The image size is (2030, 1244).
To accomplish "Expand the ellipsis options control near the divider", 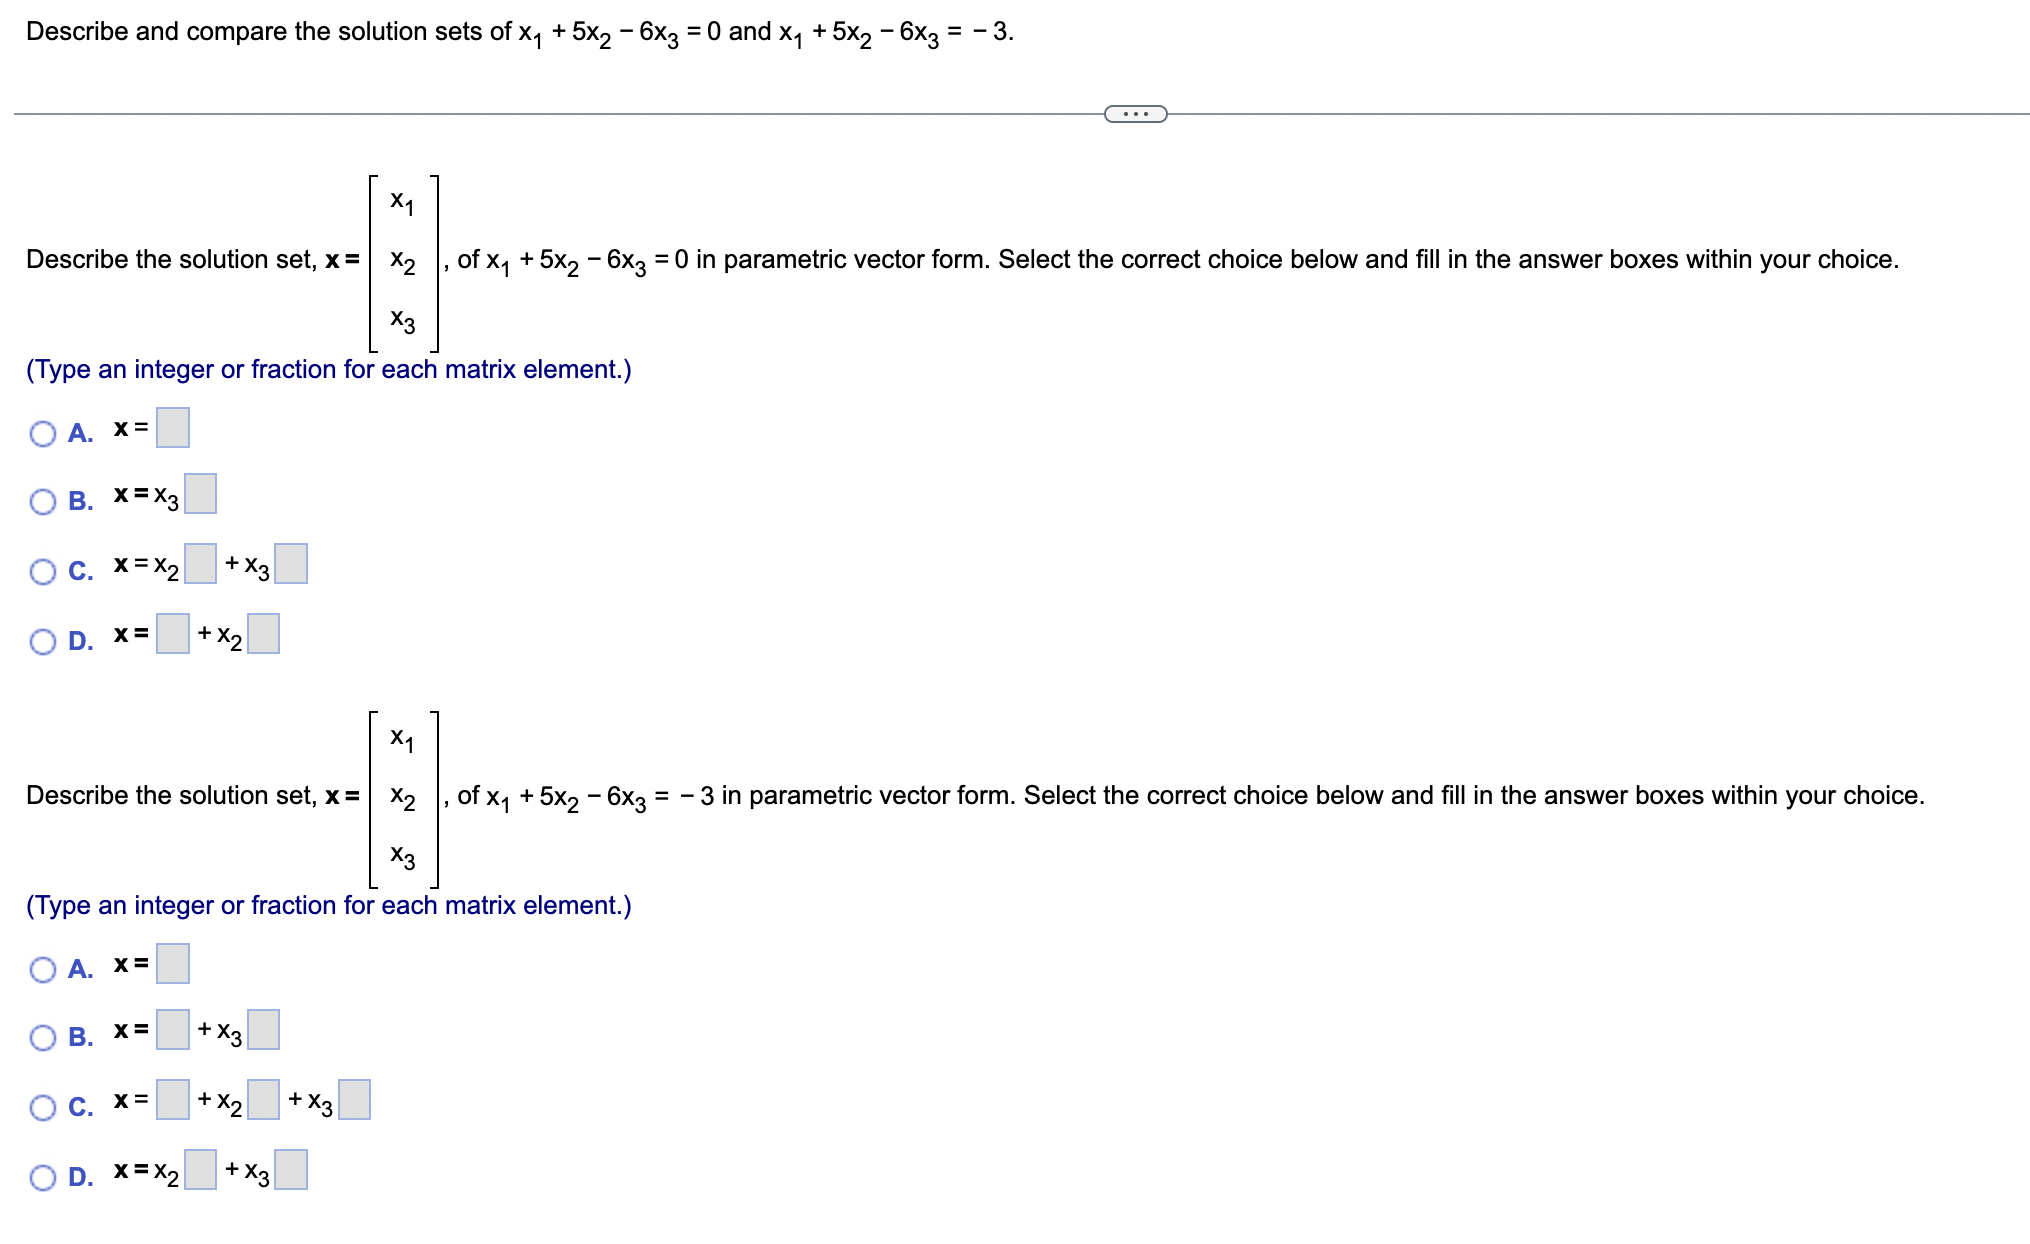I will (x=1135, y=113).
